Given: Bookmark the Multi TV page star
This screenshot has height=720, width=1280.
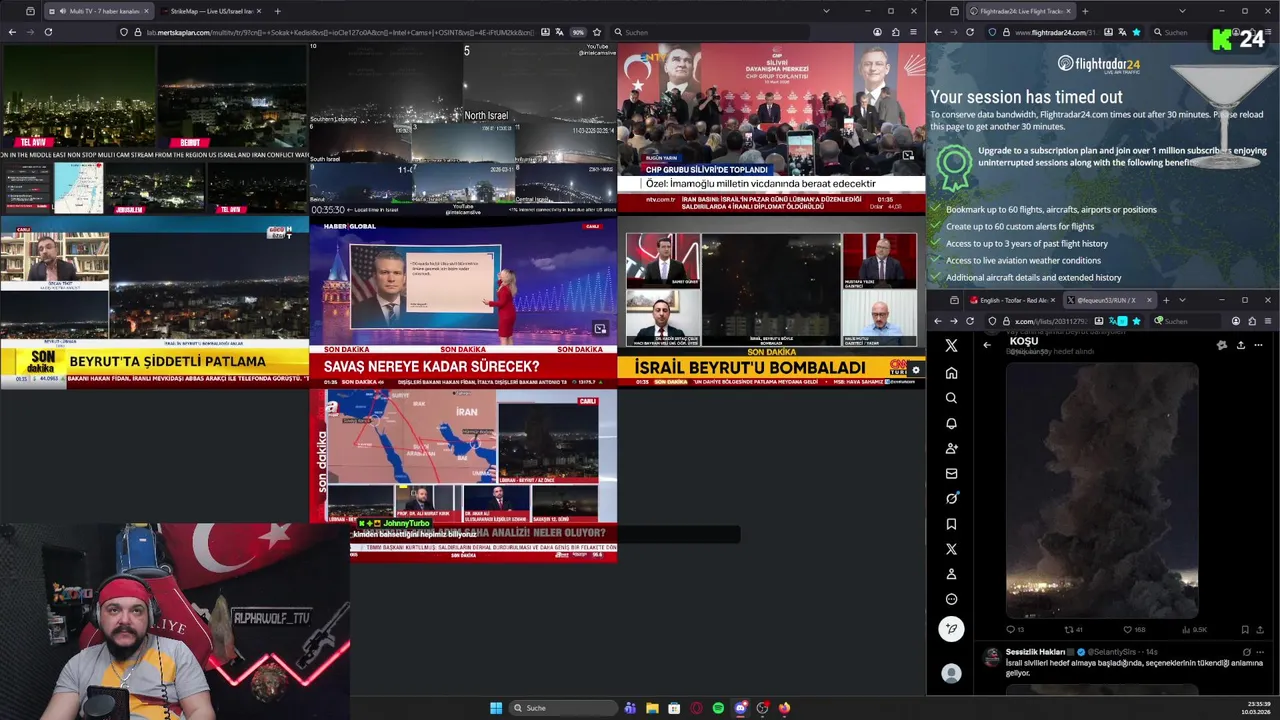Looking at the screenshot, I should [x=597, y=32].
